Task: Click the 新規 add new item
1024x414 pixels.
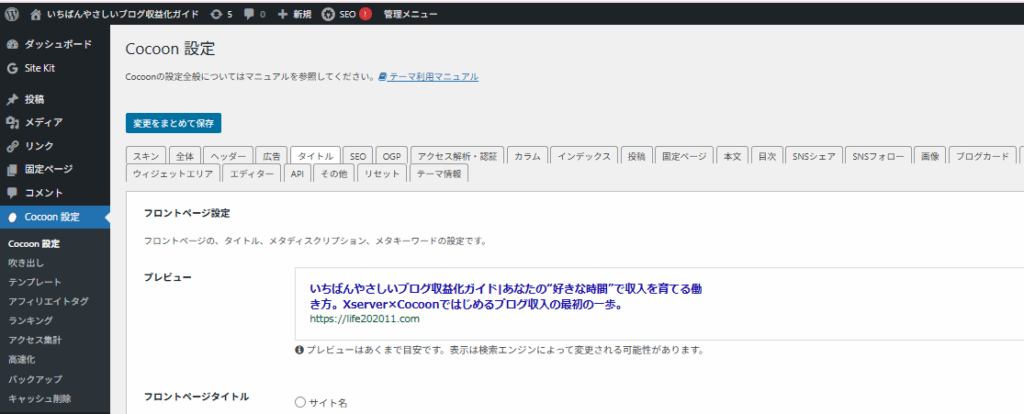Action: pyautogui.click(x=296, y=14)
